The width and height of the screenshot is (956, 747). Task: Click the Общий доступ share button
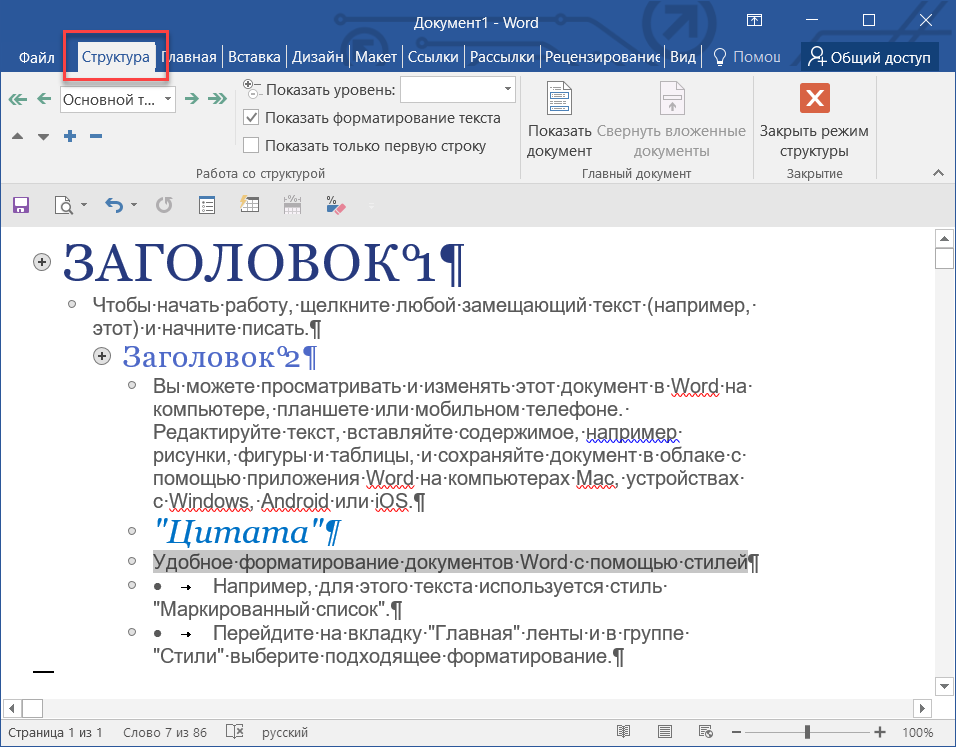pos(869,57)
